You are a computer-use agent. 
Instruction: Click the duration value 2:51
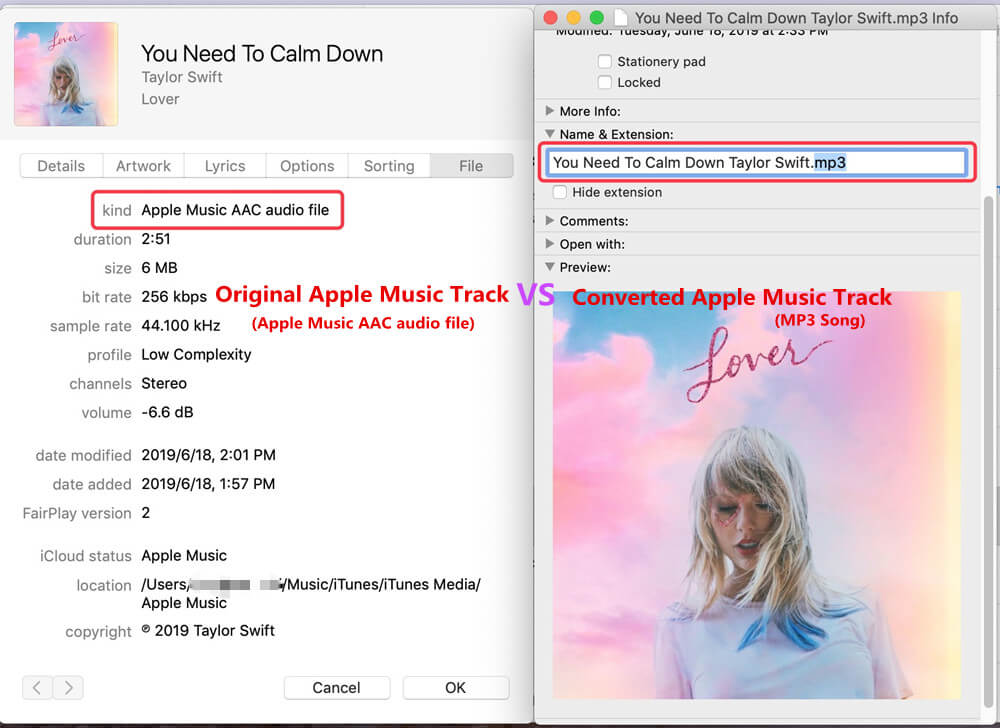click(x=156, y=239)
